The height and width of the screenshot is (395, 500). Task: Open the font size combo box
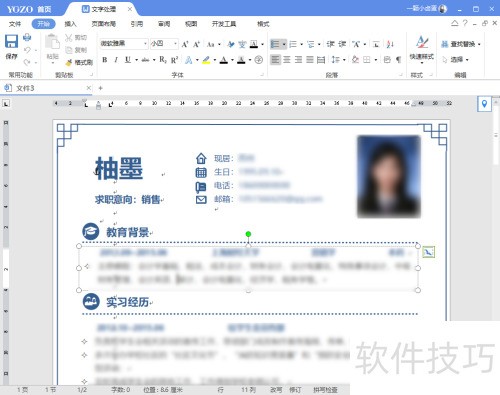(x=164, y=44)
